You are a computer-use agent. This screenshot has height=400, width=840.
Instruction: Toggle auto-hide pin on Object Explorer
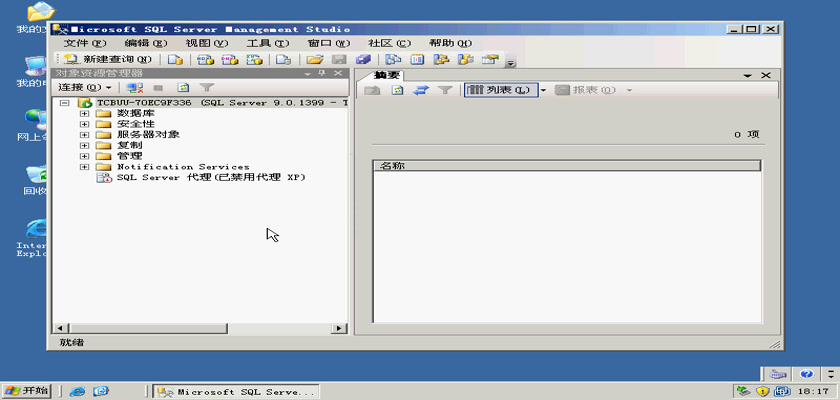(x=321, y=73)
